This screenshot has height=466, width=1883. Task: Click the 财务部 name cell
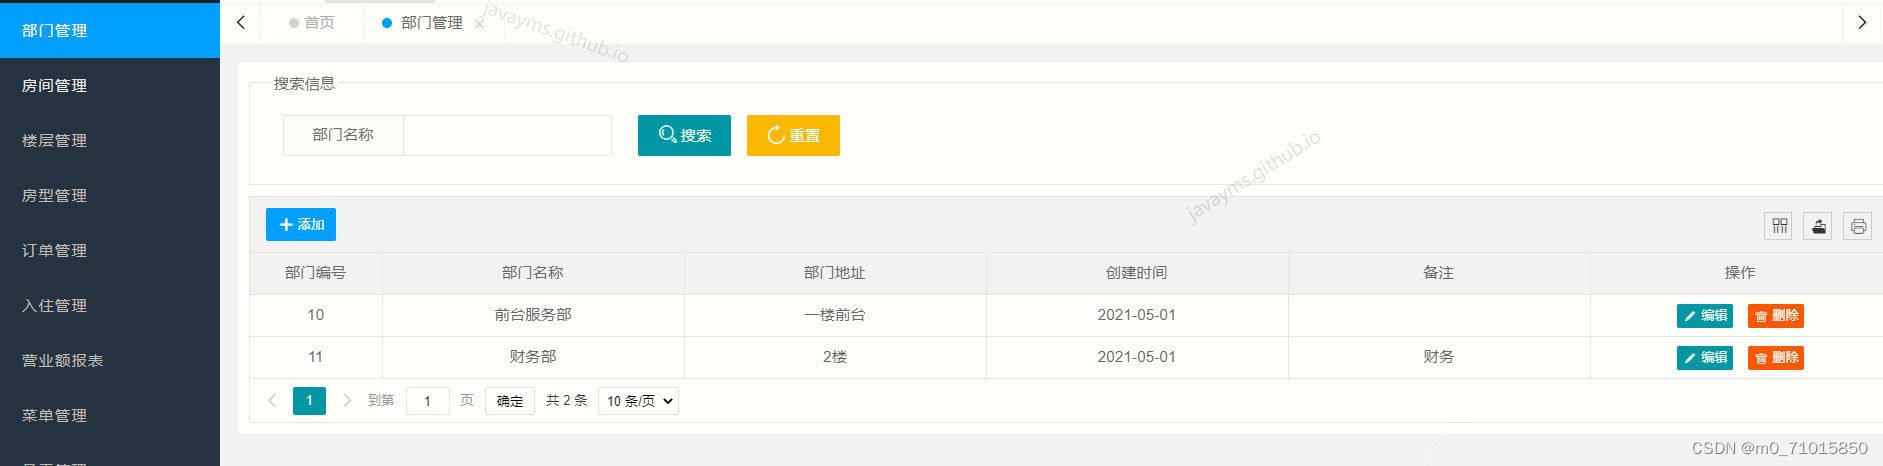pyautogui.click(x=533, y=357)
